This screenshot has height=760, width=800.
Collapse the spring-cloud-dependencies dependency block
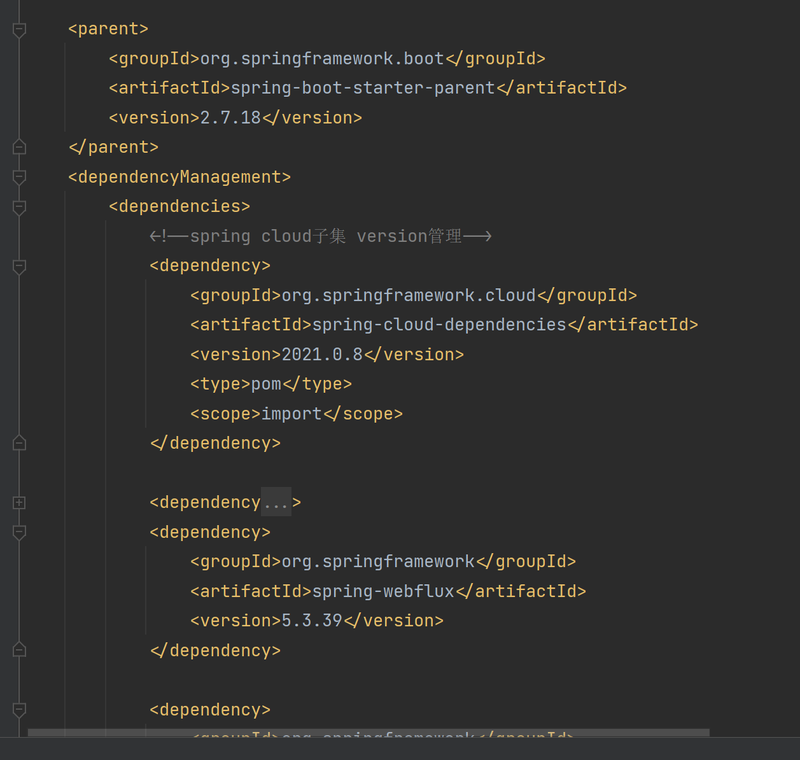[18, 266]
